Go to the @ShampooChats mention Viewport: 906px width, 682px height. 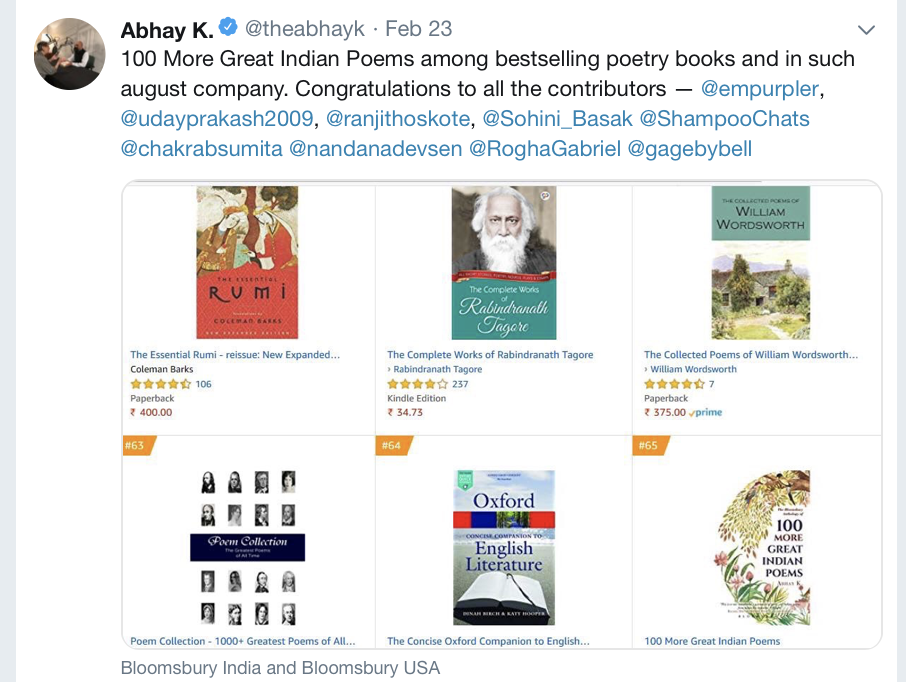(724, 119)
